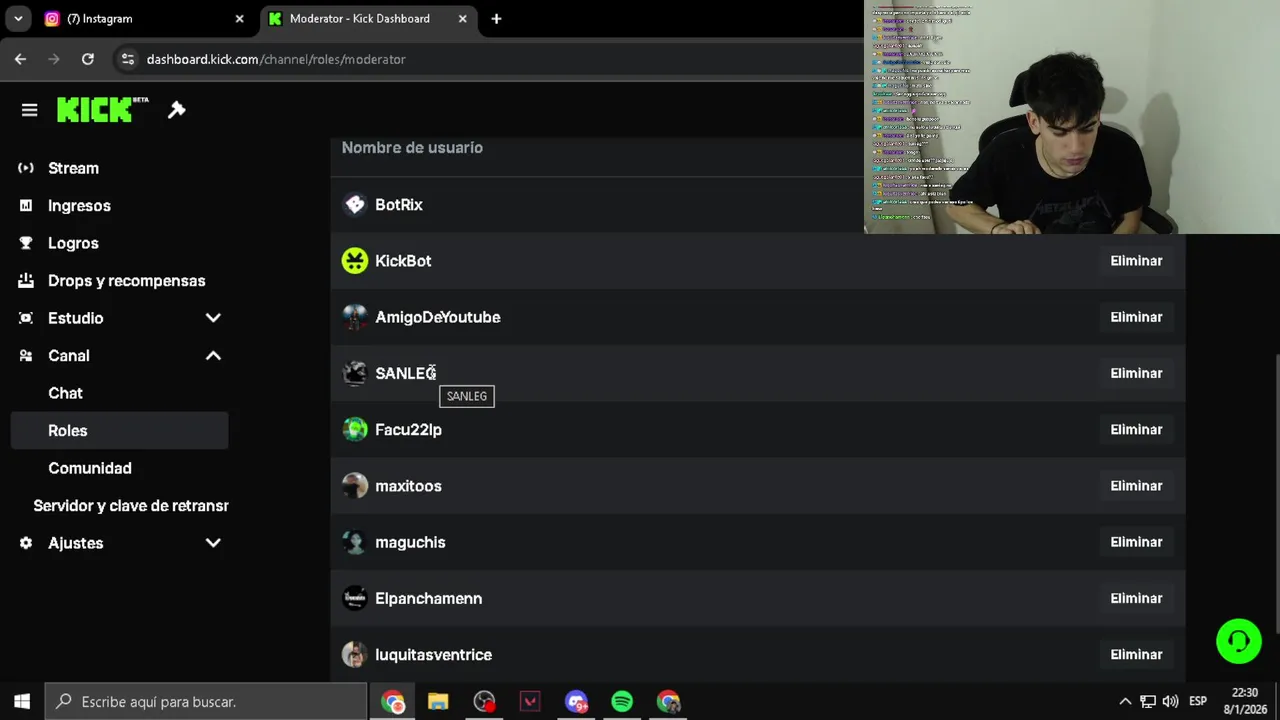
Task: Click the username maguchis
Action: 410,542
